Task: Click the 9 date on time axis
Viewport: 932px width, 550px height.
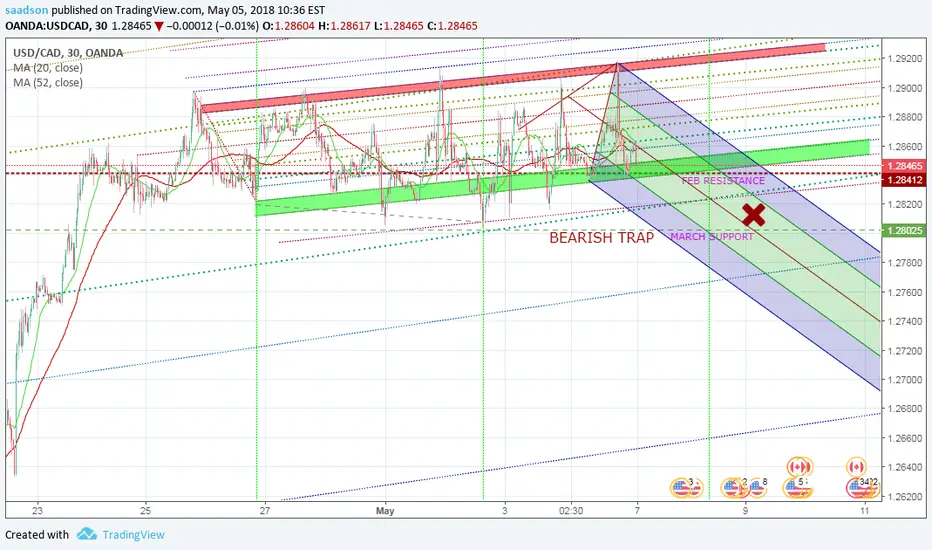Action: 745,510
